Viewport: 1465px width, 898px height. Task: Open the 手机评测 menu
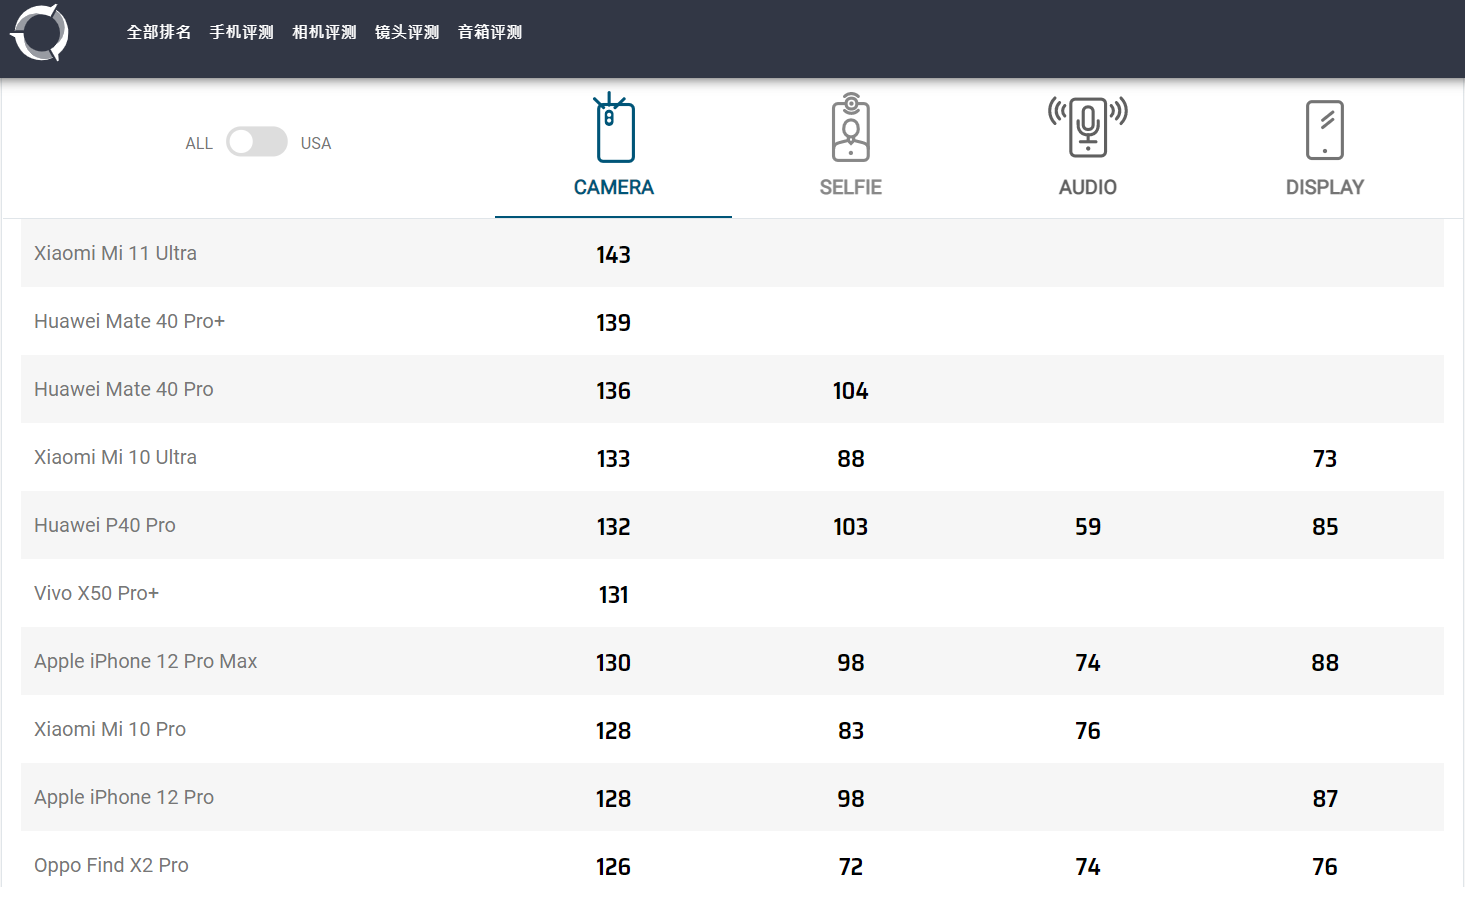(x=241, y=32)
